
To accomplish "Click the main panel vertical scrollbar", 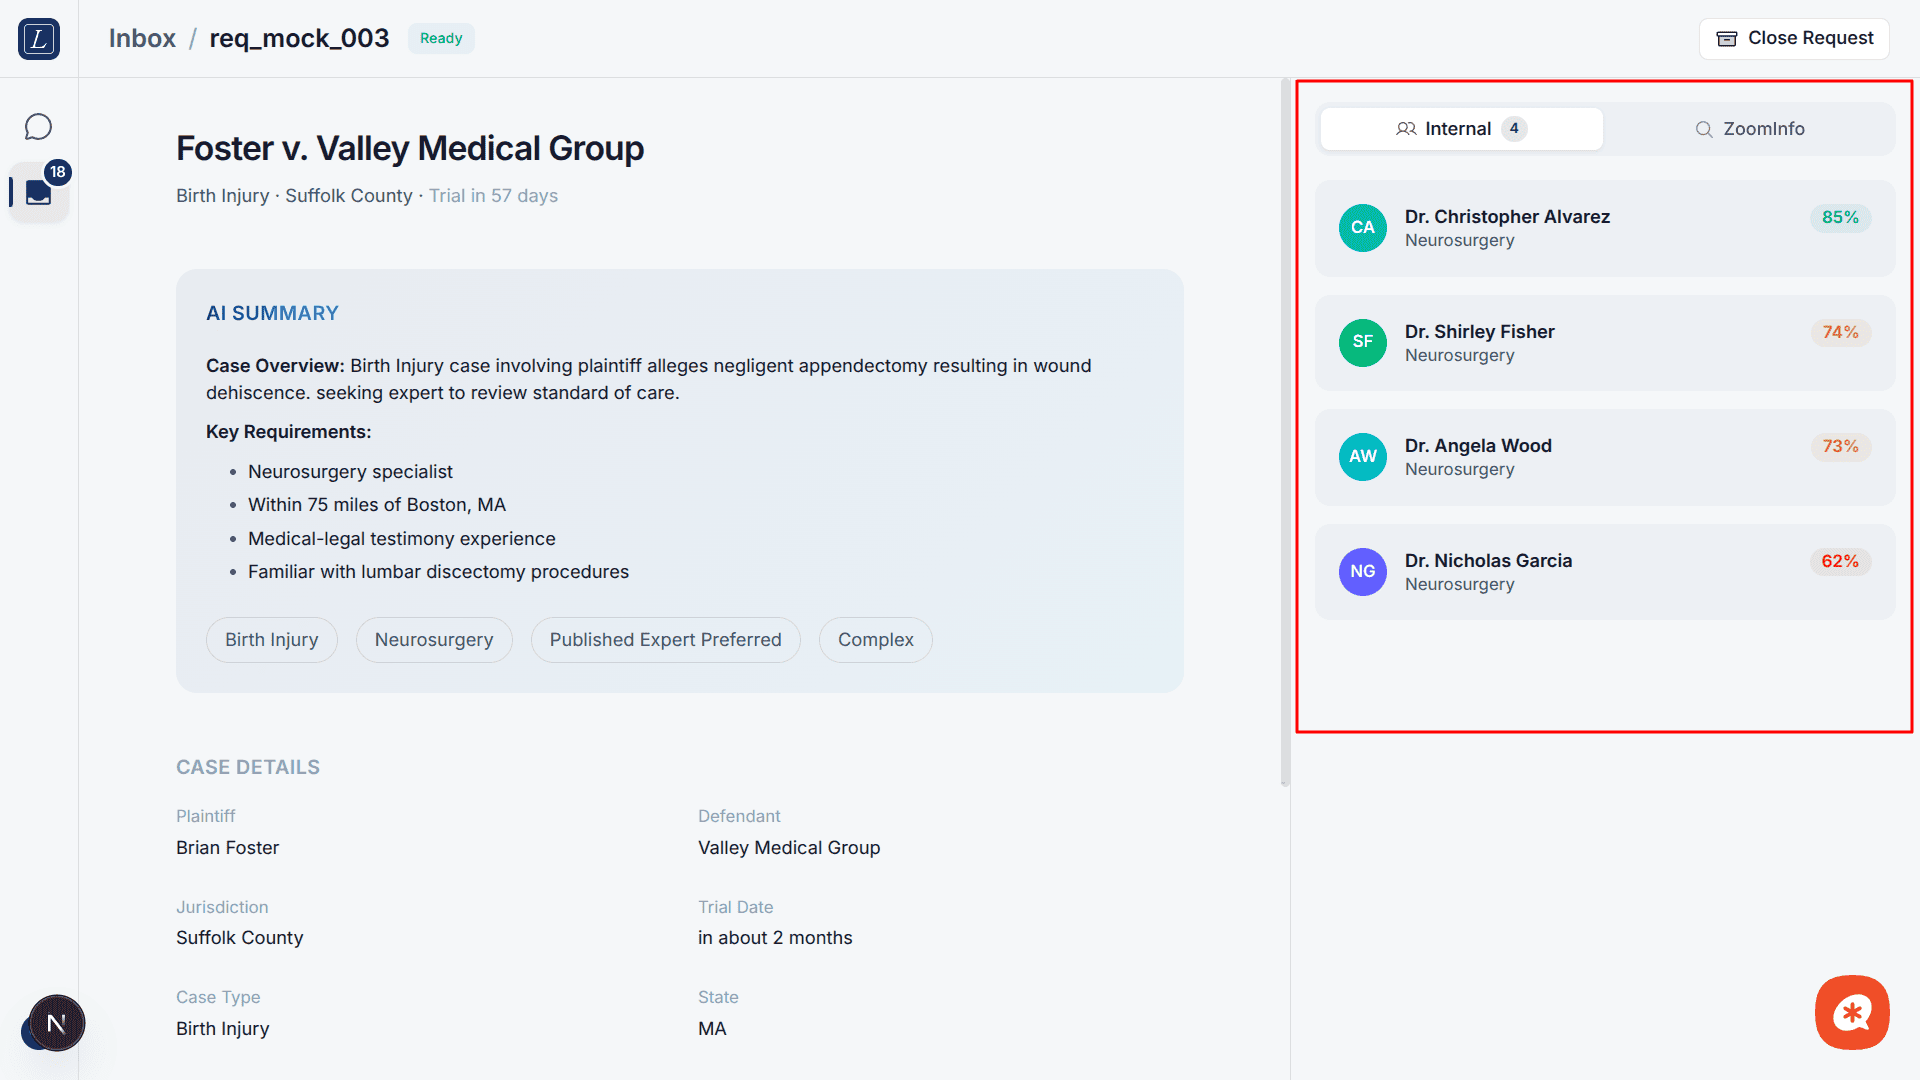I will pos(1285,430).
